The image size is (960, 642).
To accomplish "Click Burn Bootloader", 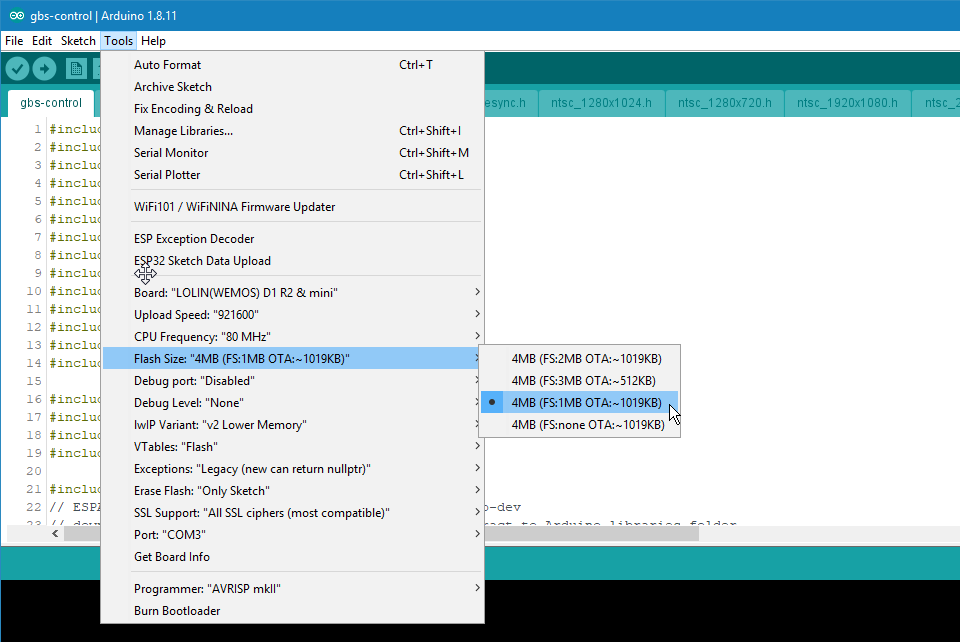I will click(293, 611).
